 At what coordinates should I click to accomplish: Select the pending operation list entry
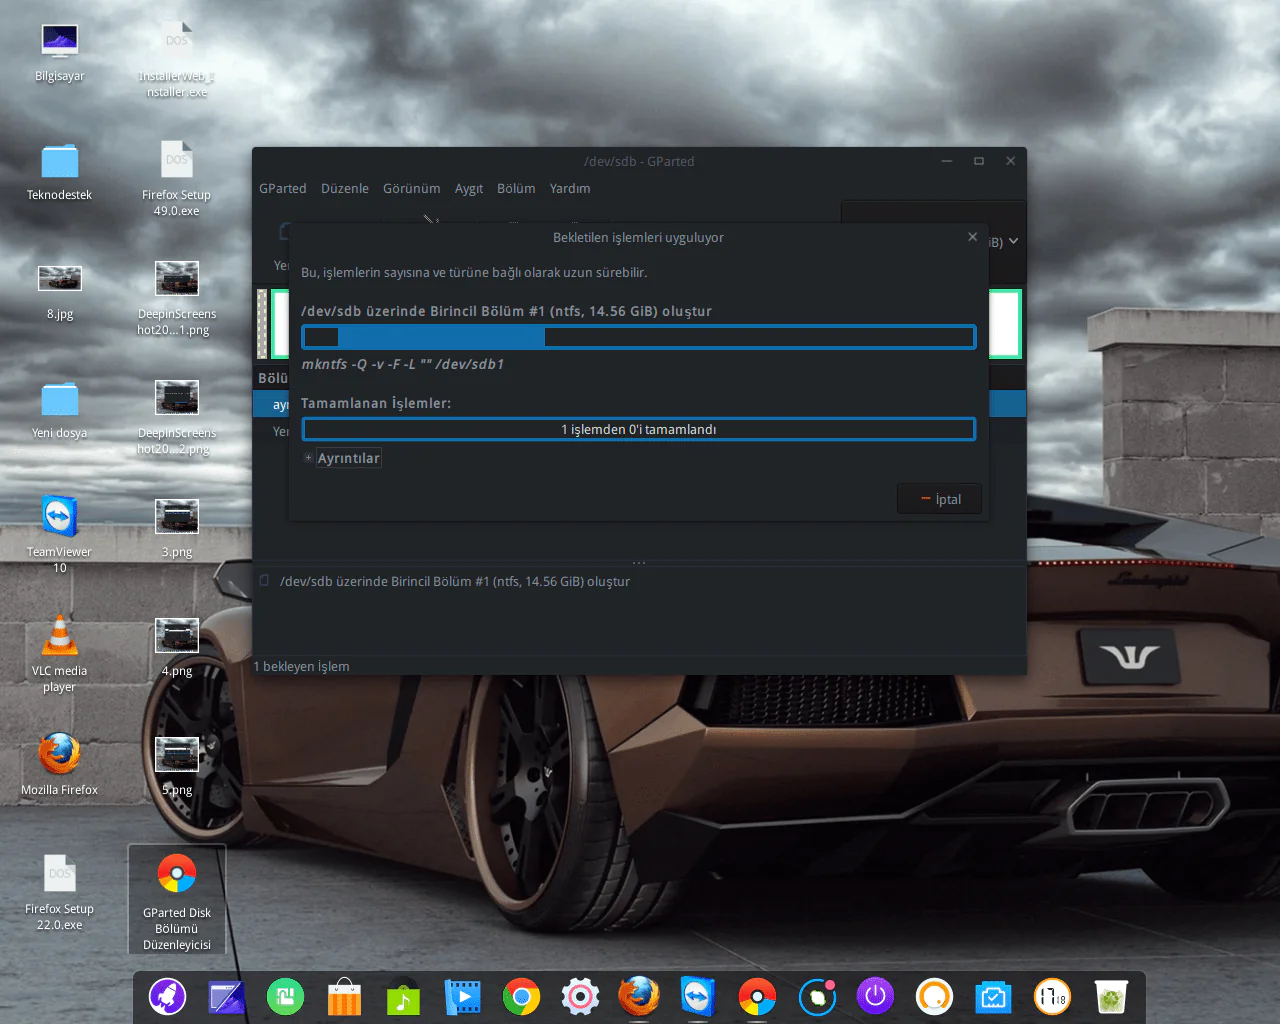(455, 581)
